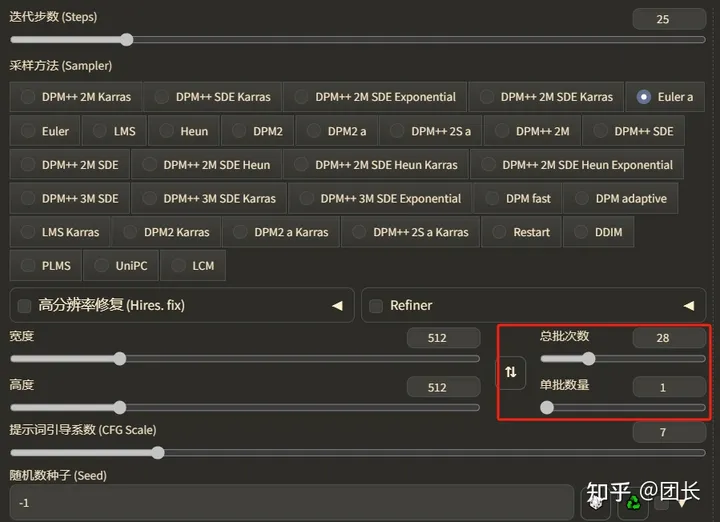
Task: Click the CFG Scale slider handle
Action: pyautogui.click(x=158, y=453)
